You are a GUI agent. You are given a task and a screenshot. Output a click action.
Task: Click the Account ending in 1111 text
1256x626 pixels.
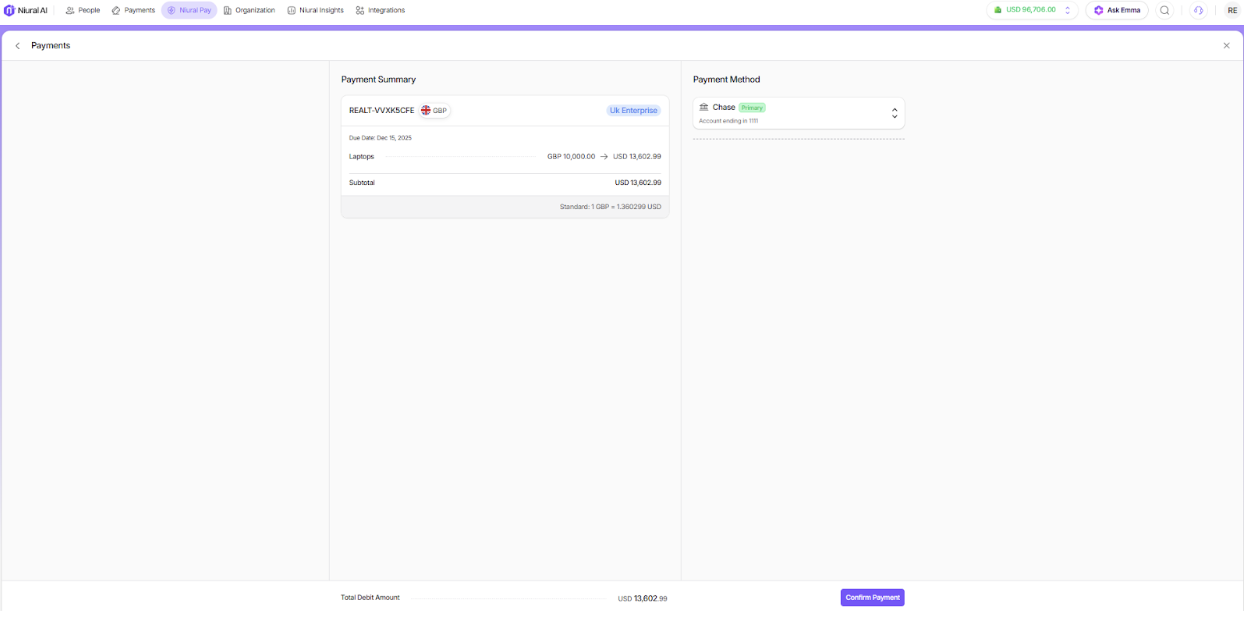[x=728, y=121]
